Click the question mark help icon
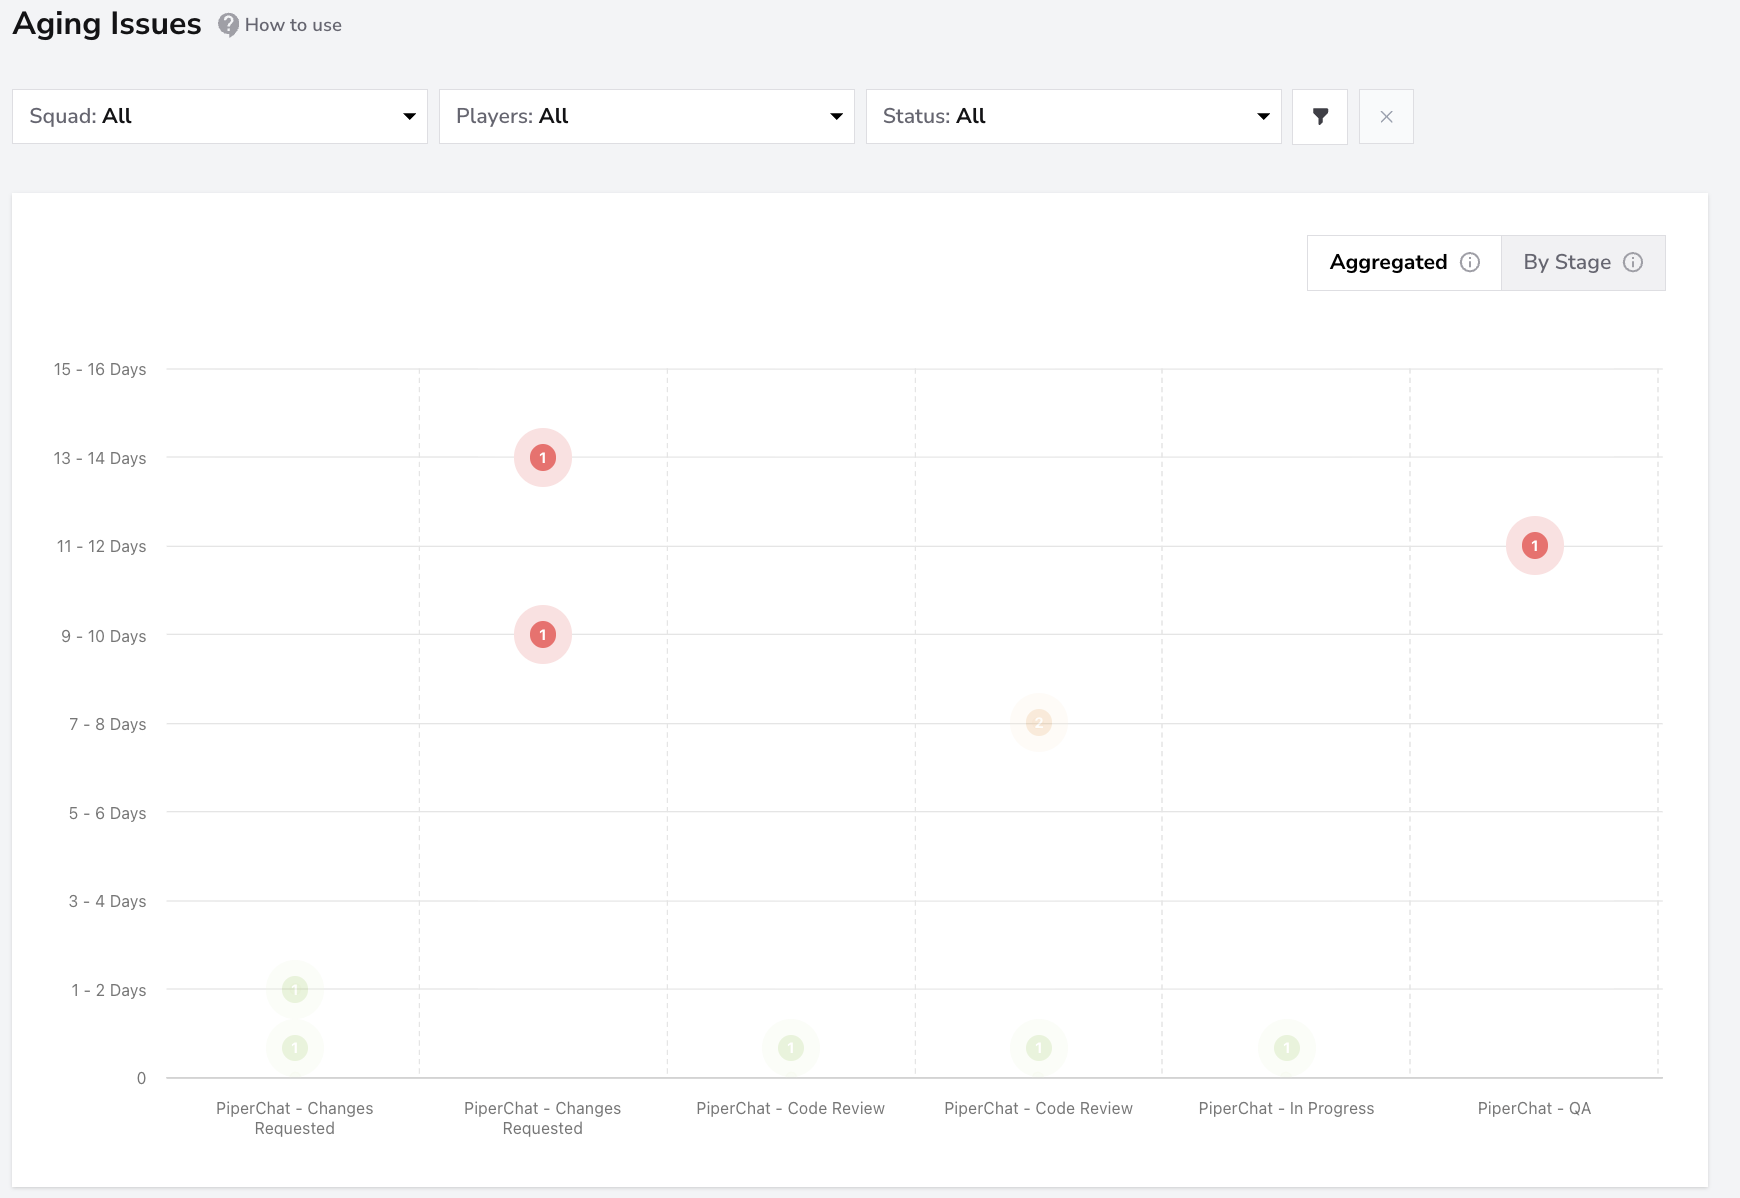Viewport: 1740px width, 1198px height. coord(229,25)
